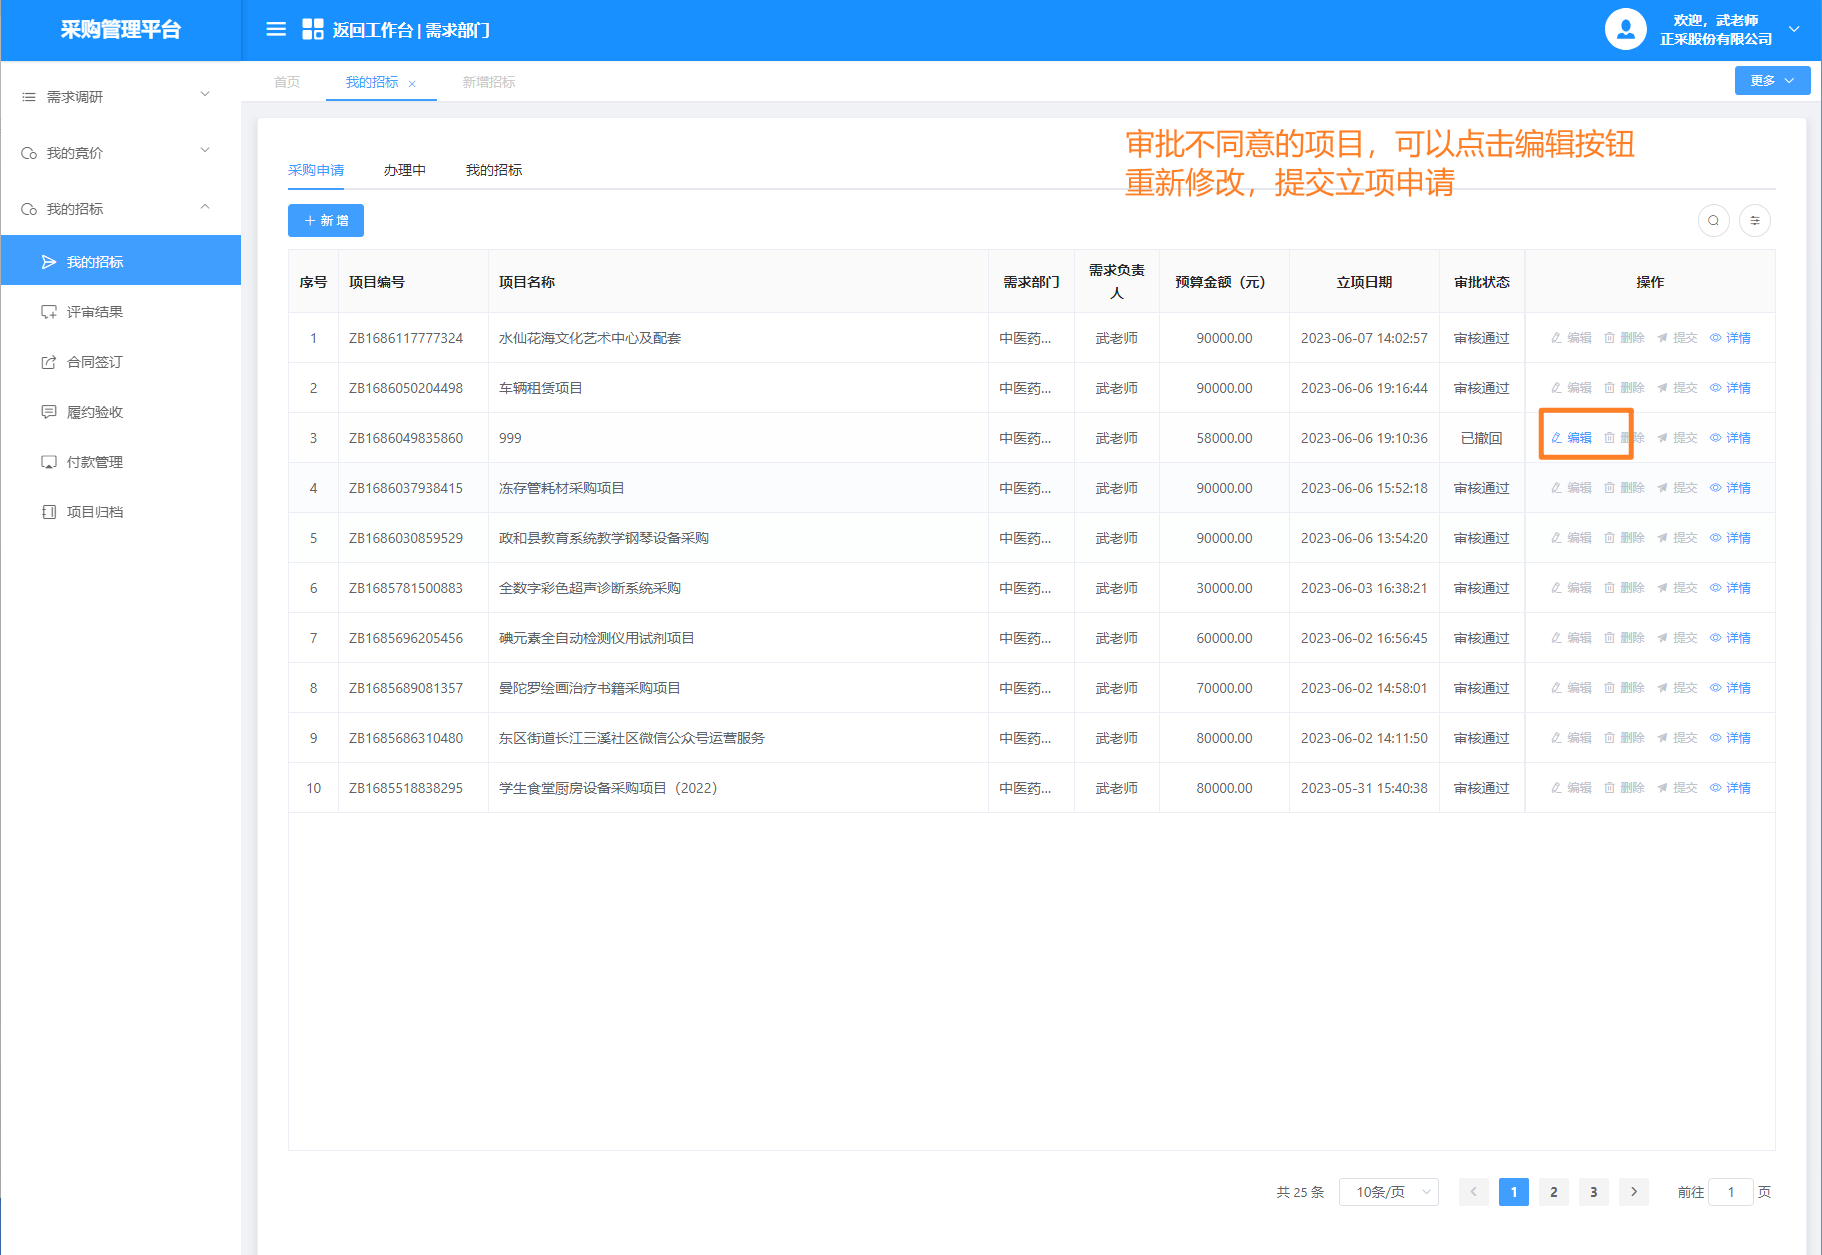Viewport: 1822px width, 1255px height.
Task: Click the page jump input field
Action: [1730, 1192]
